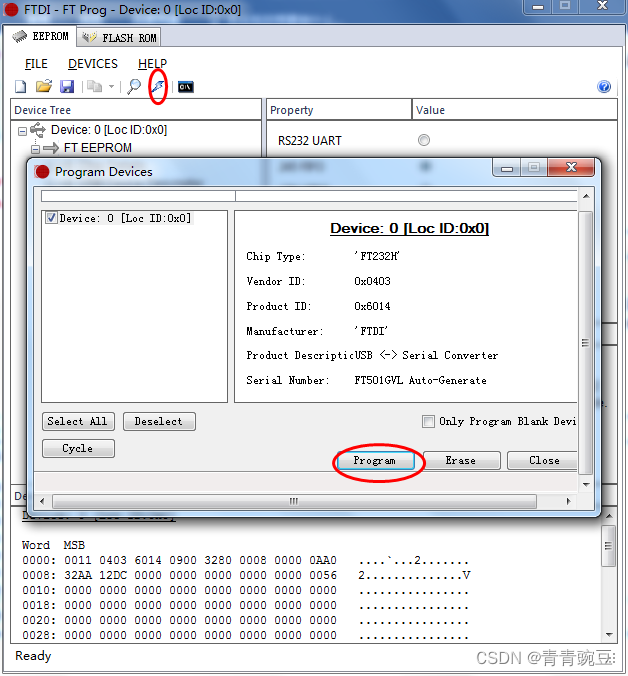Open the HELP menu
Image resolution: width=628 pixels, height=676 pixels.
click(x=152, y=64)
